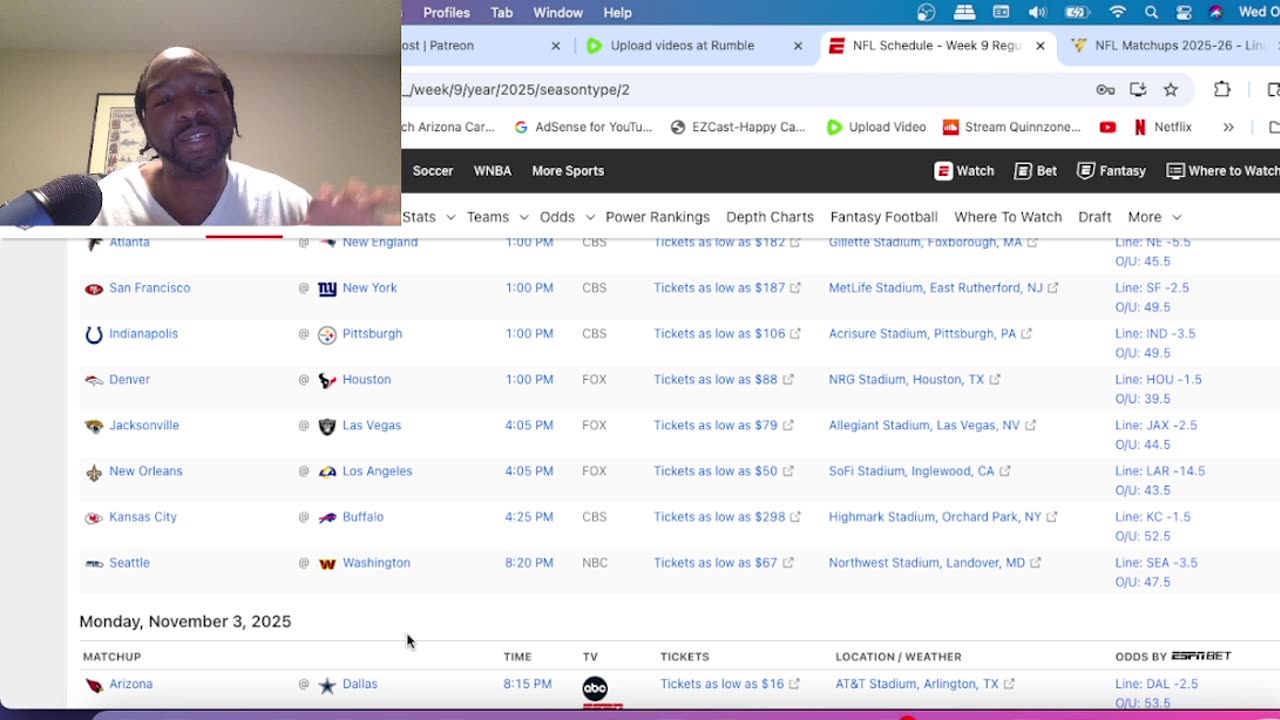
Task: Click the Las Vegas Raiders logo
Action: [x=327, y=426]
